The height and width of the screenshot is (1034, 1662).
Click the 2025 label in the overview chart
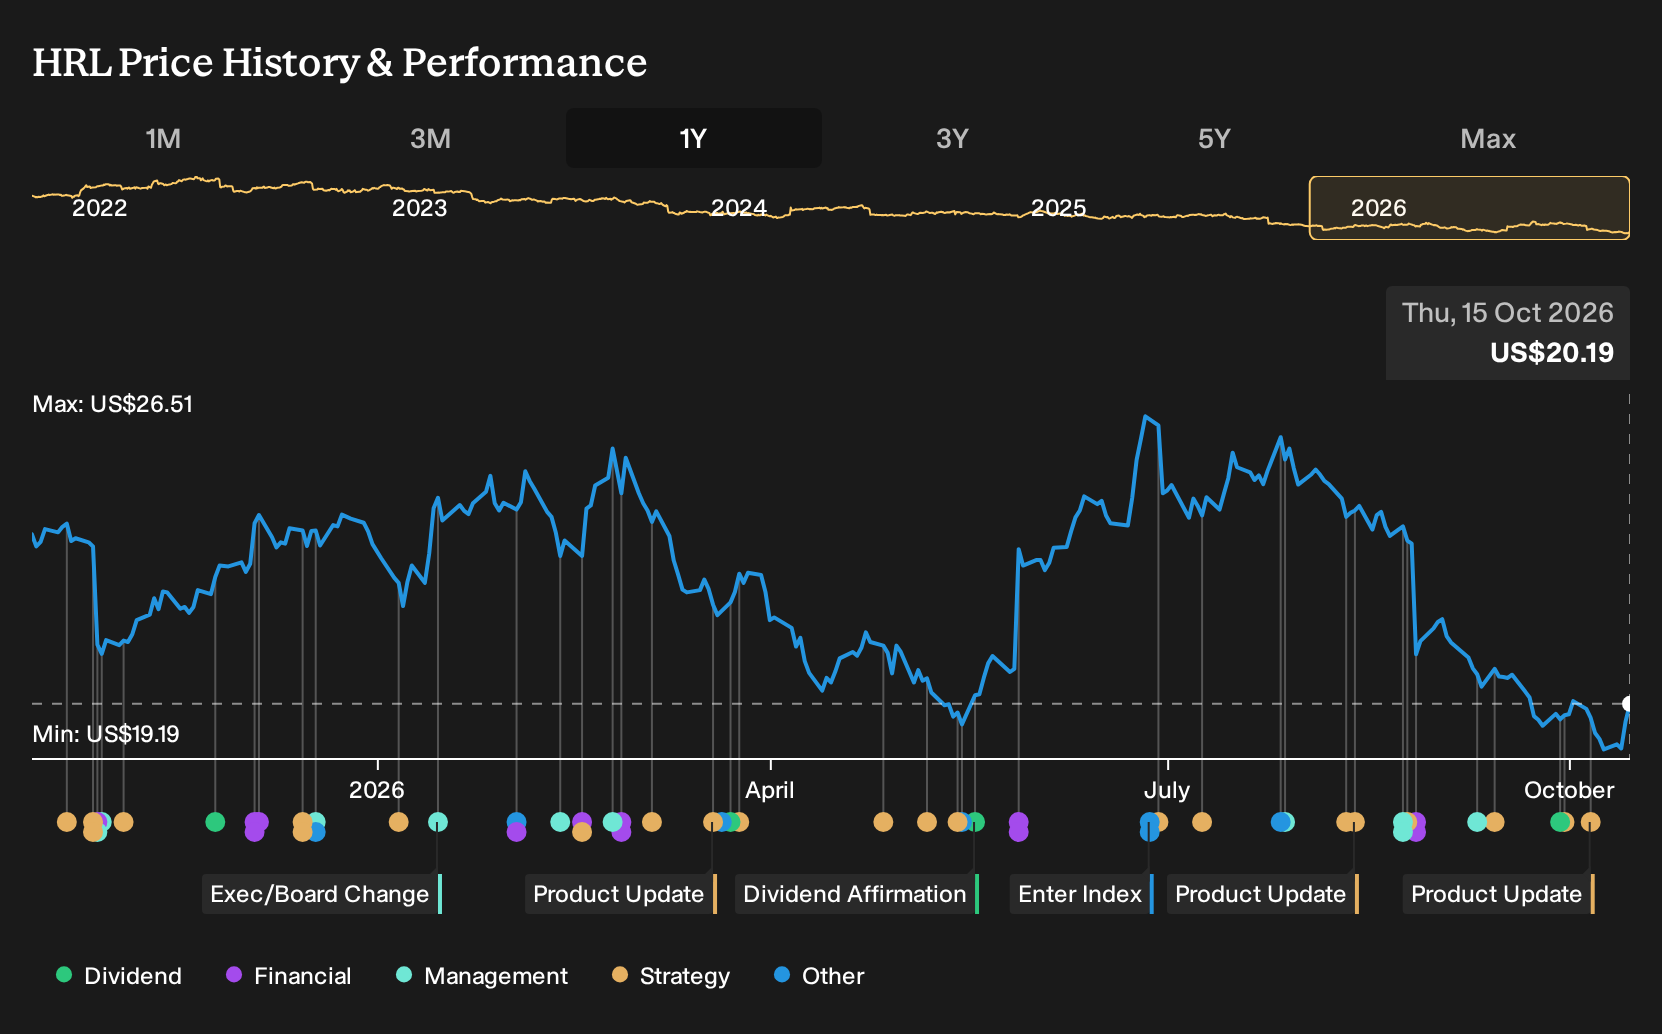[x=1059, y=208]
